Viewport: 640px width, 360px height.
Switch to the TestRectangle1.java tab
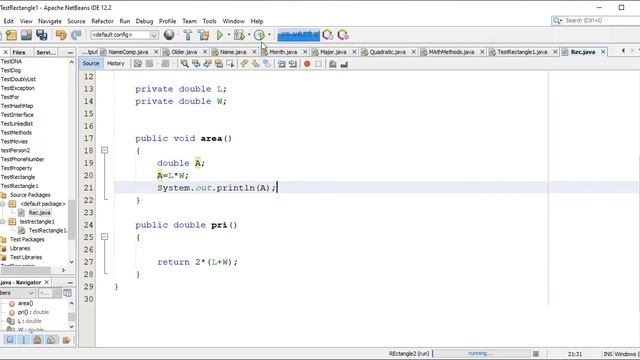(522, 52)
